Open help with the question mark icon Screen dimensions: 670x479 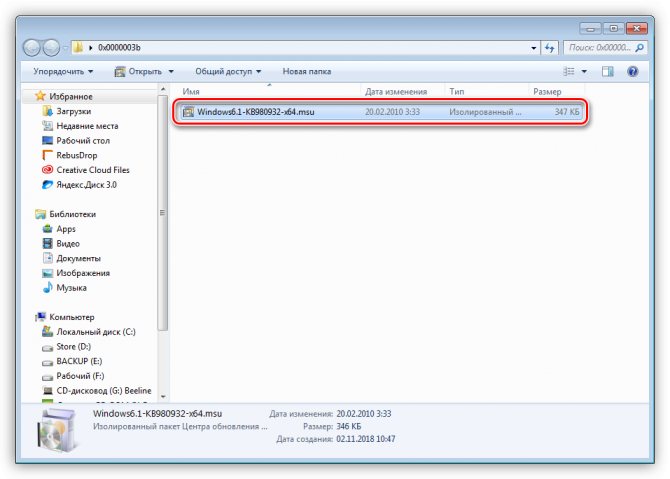(x=633, y=71)
